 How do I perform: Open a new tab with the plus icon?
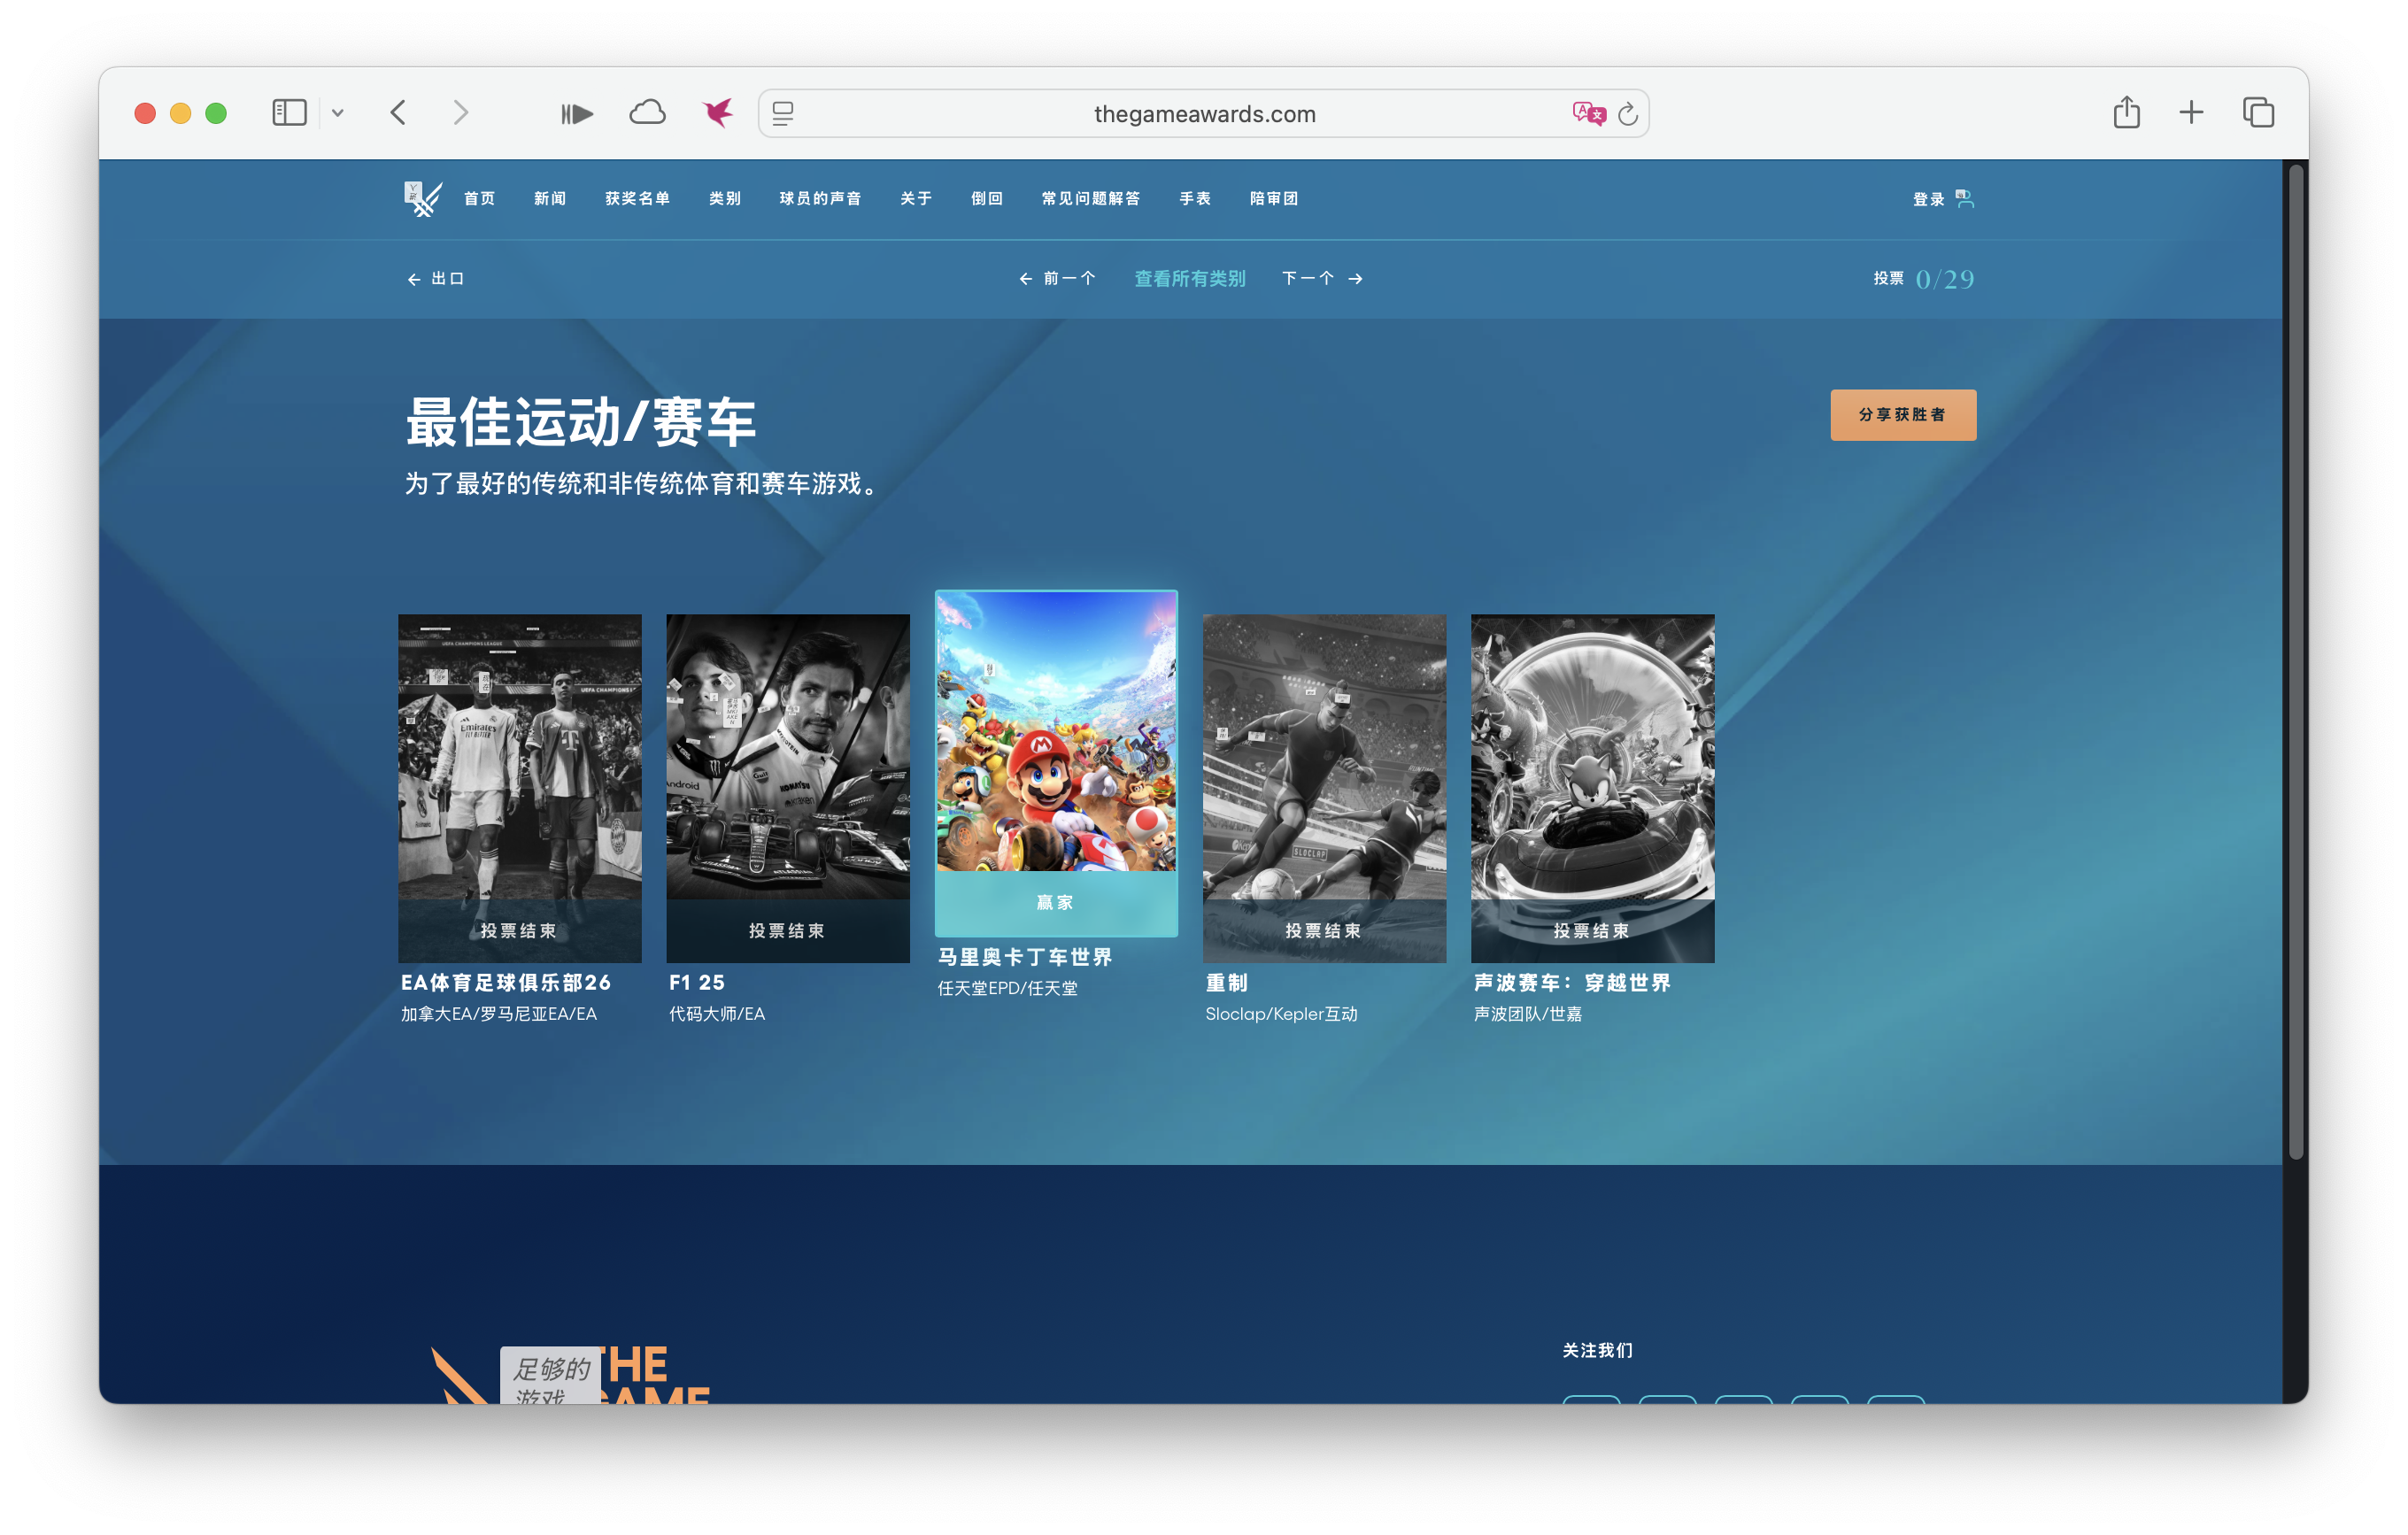2191,112
